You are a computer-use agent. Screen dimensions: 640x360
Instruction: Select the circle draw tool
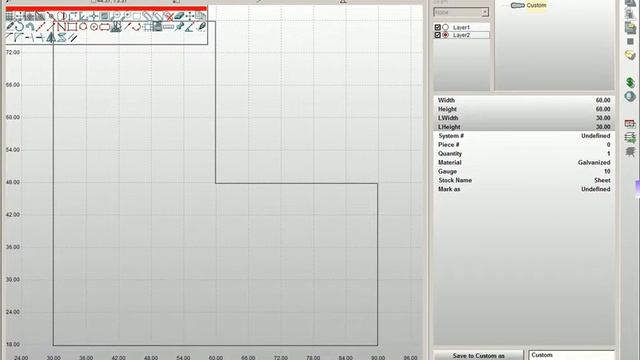[x=83, y=27]
